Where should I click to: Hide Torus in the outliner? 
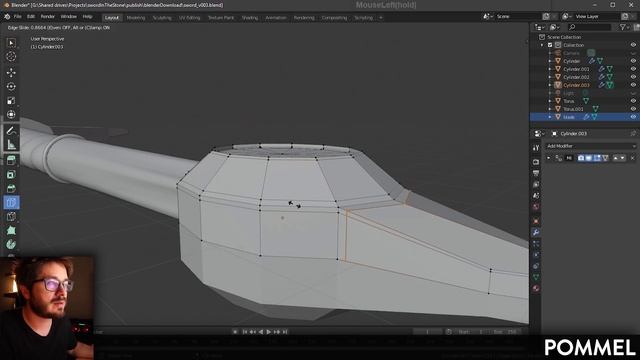pos(633,101)
